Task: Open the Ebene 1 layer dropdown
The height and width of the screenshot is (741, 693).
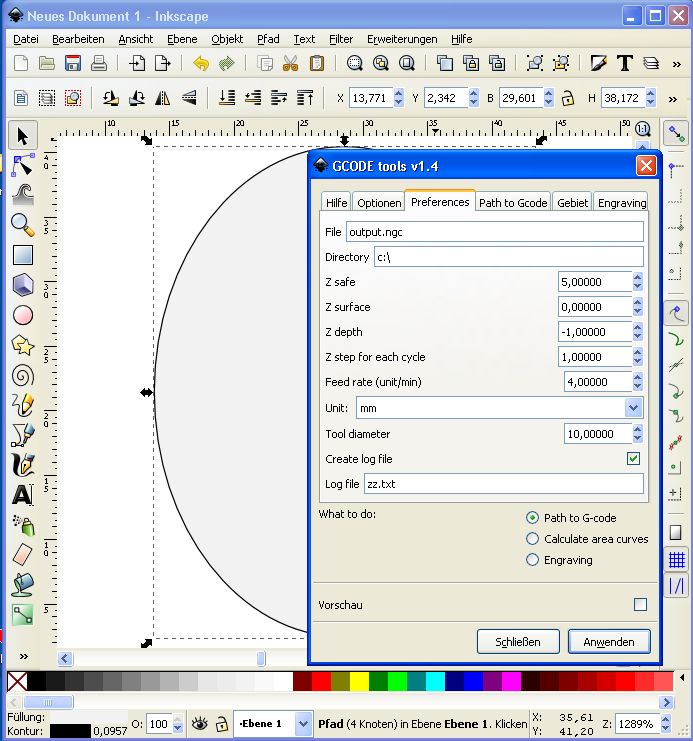Action: 303,724
